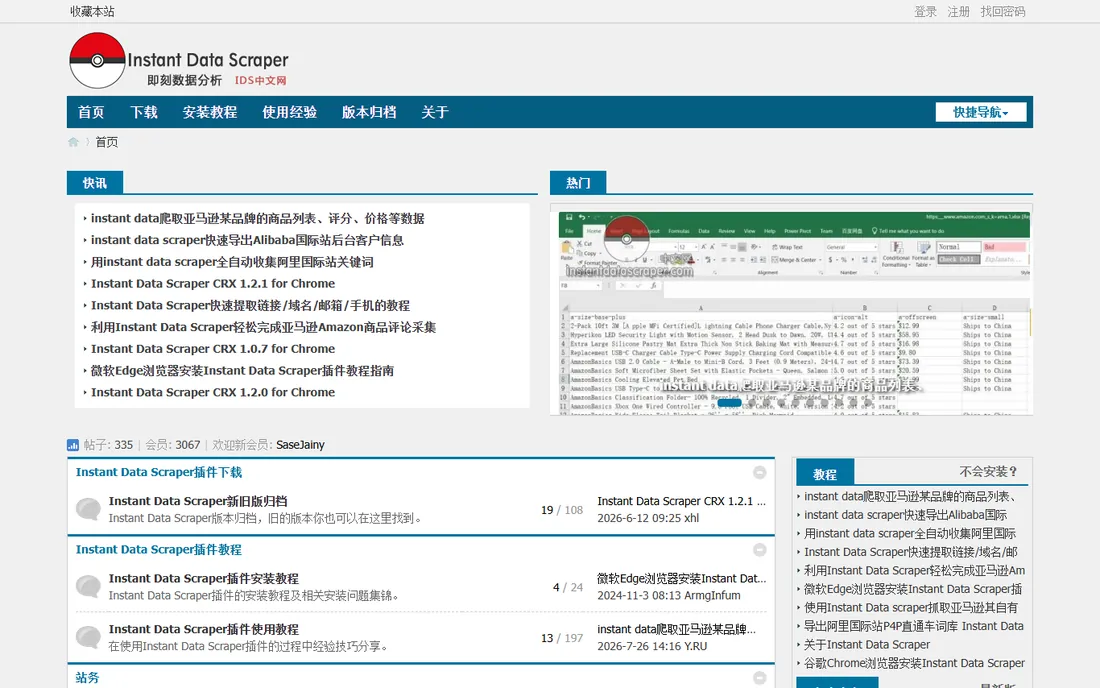Viewport: 1100px width, 688px height.
Task: Open the 安装教程 nav menu item
Action: point(210,112)
